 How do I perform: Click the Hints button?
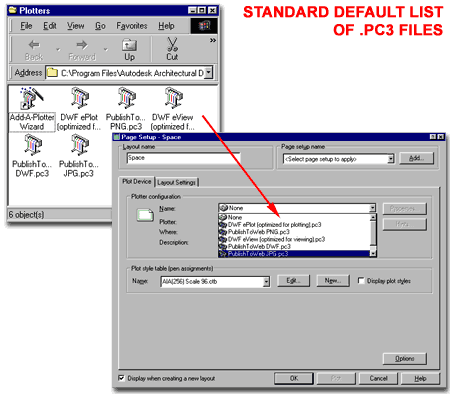tap(404, 224)
